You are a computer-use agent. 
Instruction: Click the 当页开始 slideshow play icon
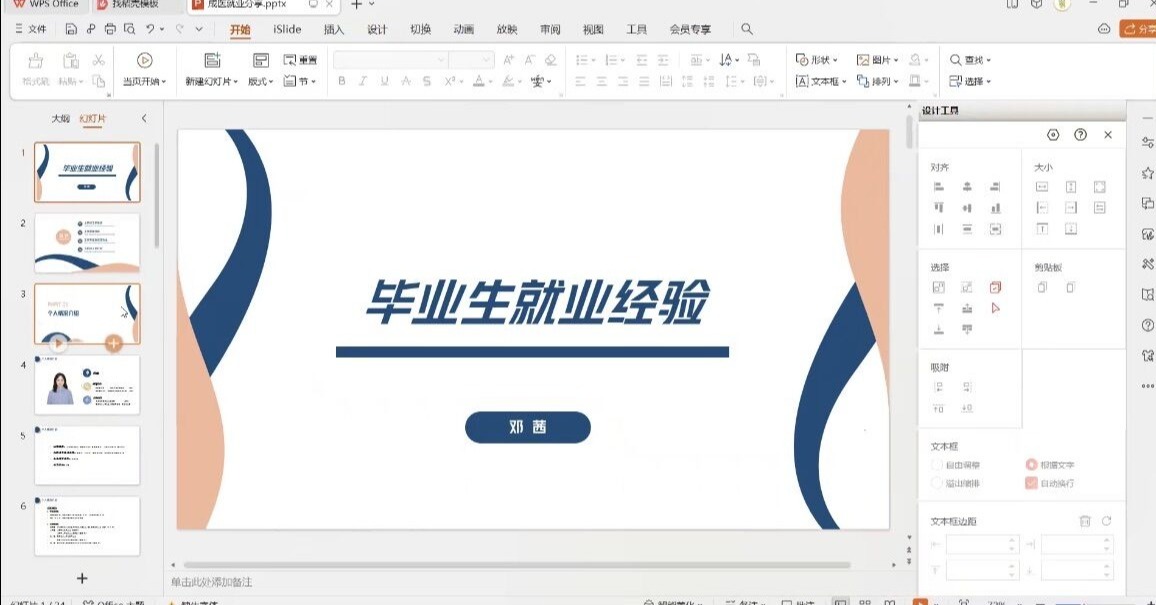coord(145,61)
